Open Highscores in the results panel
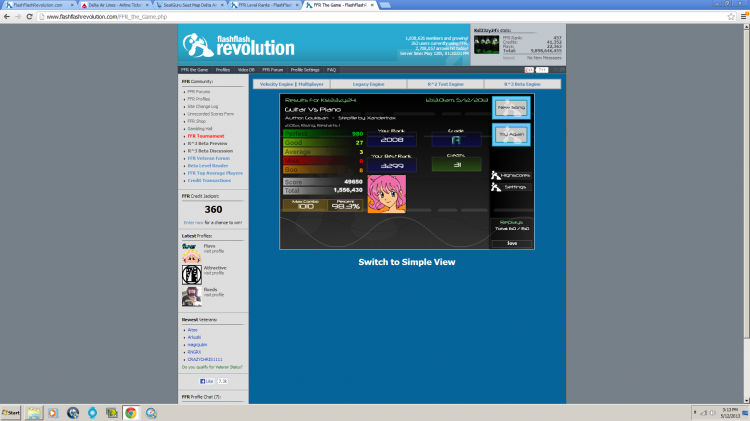The image size is (750, 421). (x=511, y=176)
